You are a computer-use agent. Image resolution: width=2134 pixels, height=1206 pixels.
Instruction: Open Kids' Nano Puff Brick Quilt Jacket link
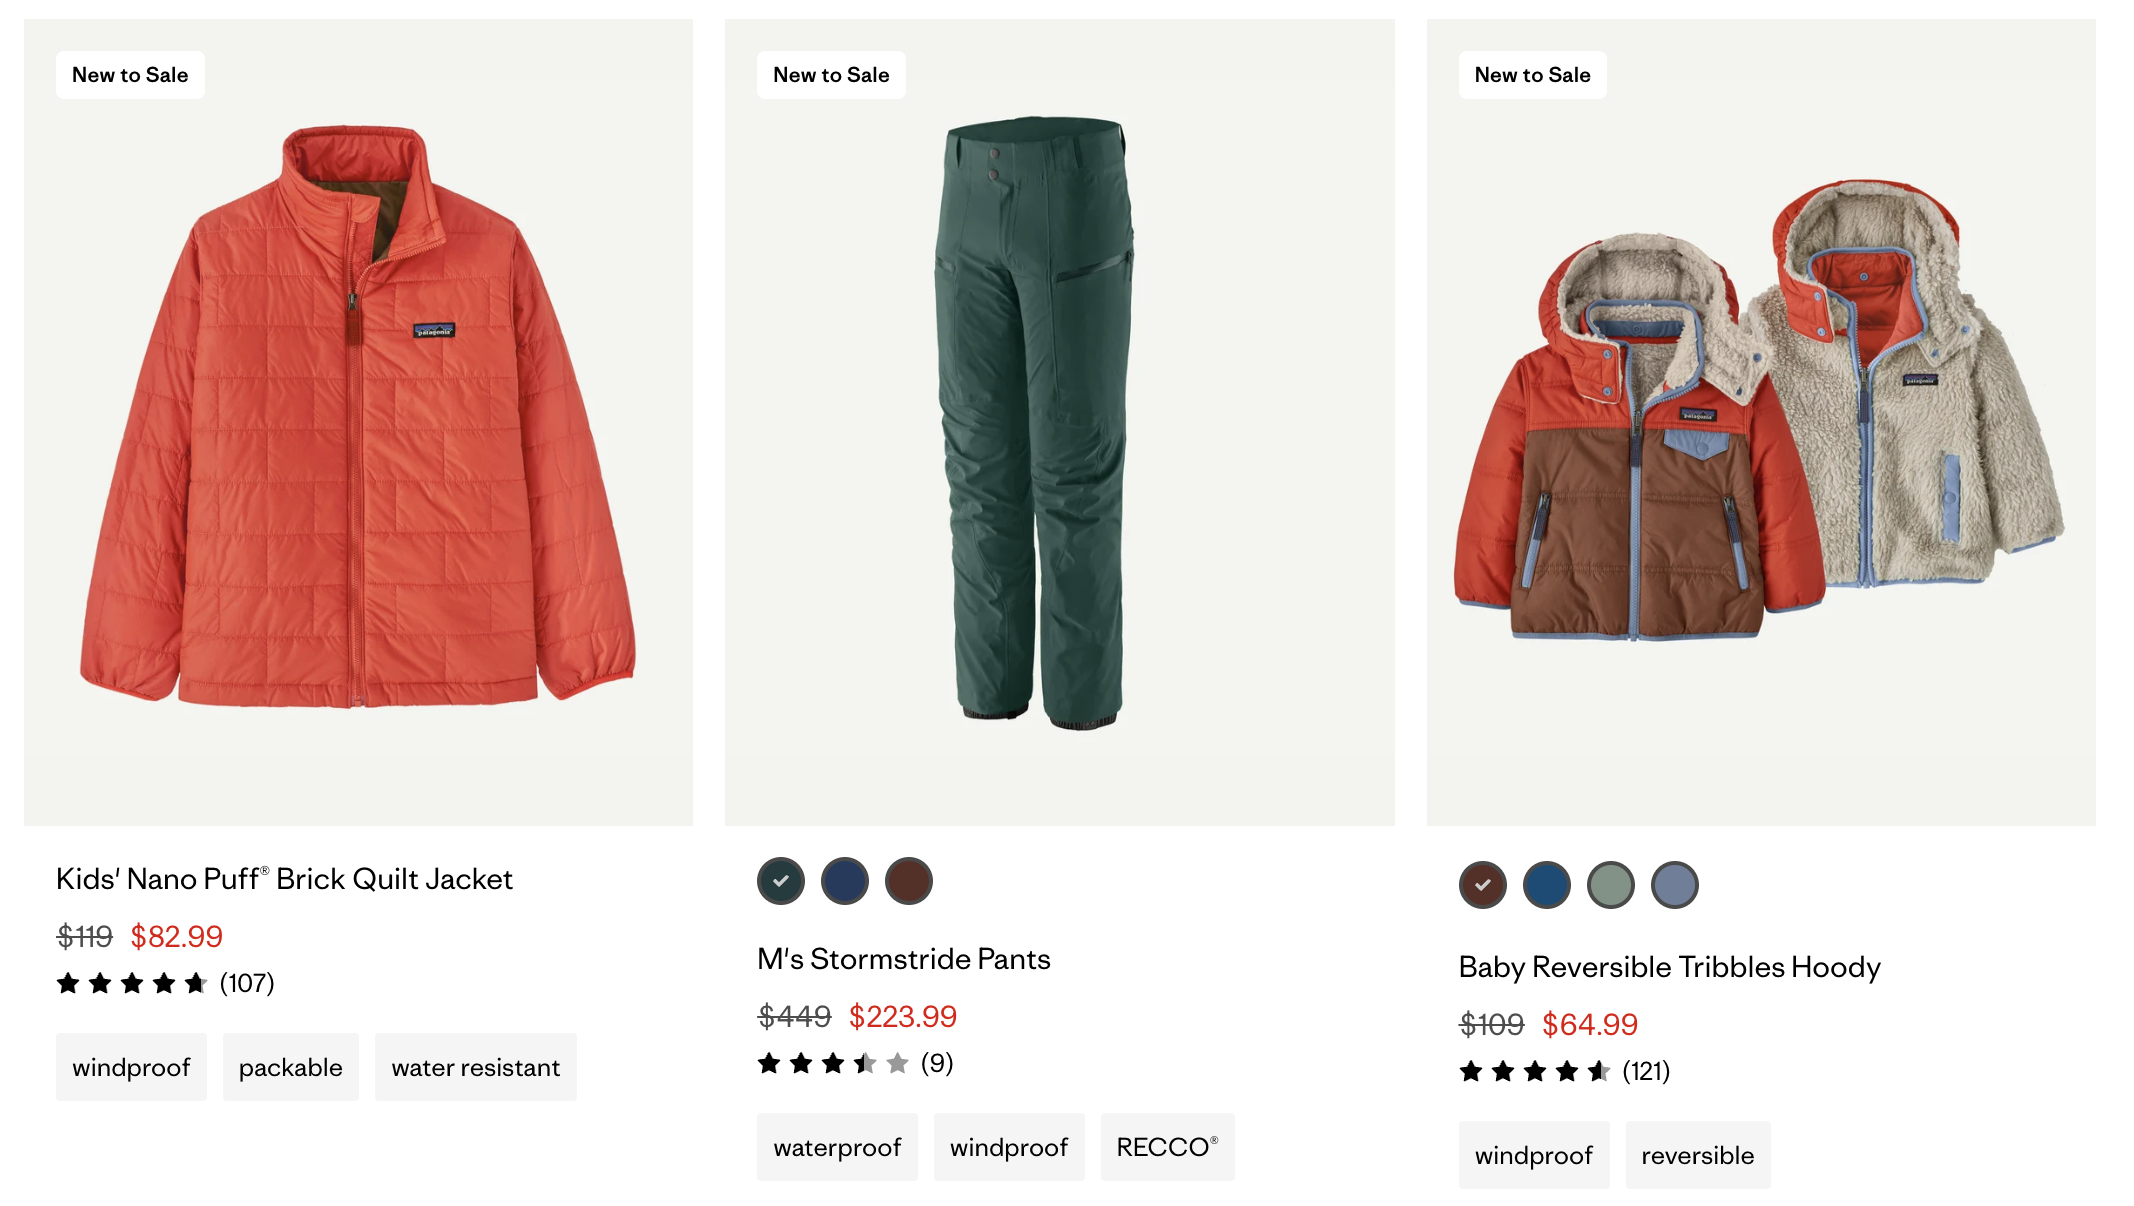tap(284, 879)
